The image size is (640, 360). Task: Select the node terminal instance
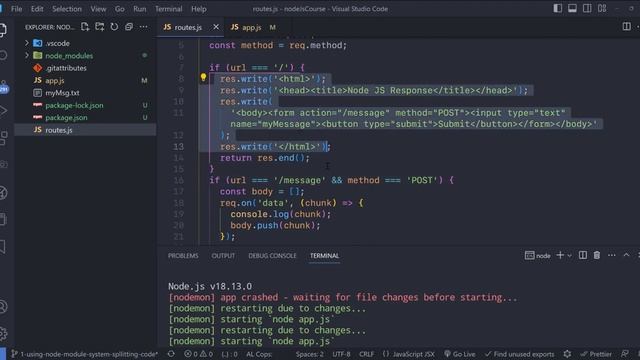(x=538, y=256)
